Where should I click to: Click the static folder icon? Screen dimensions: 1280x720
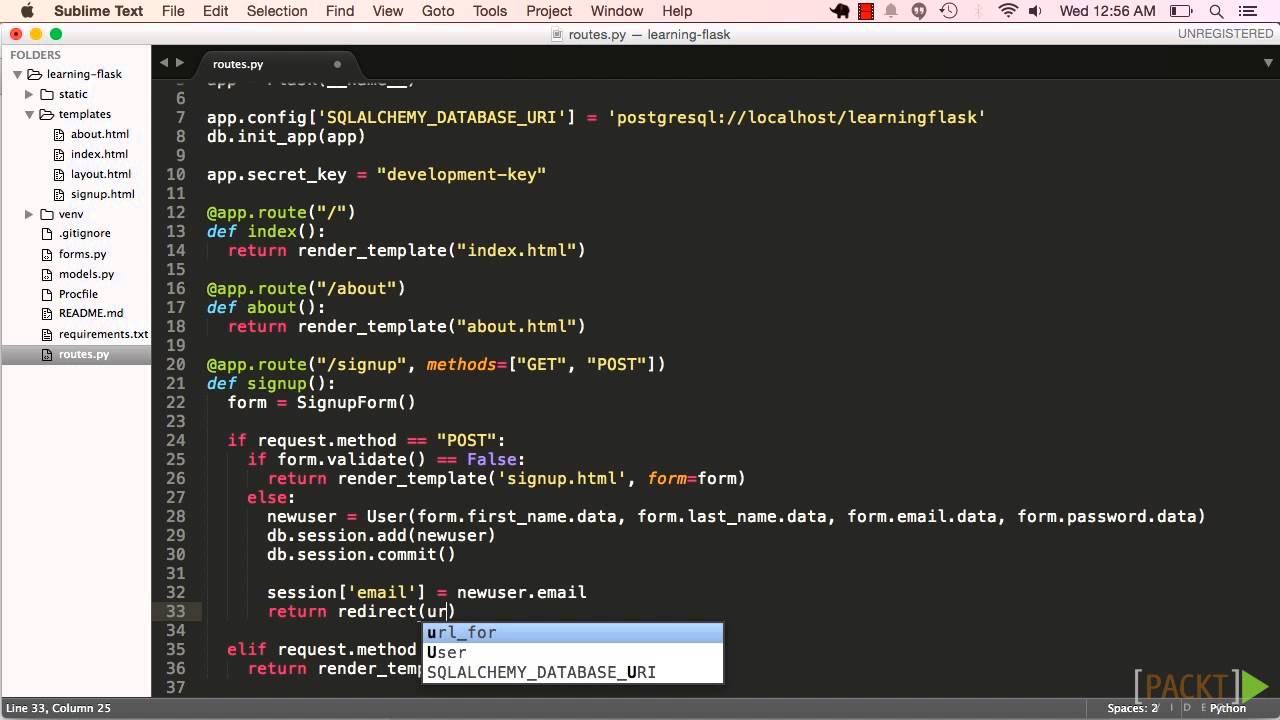pos(47,94)
